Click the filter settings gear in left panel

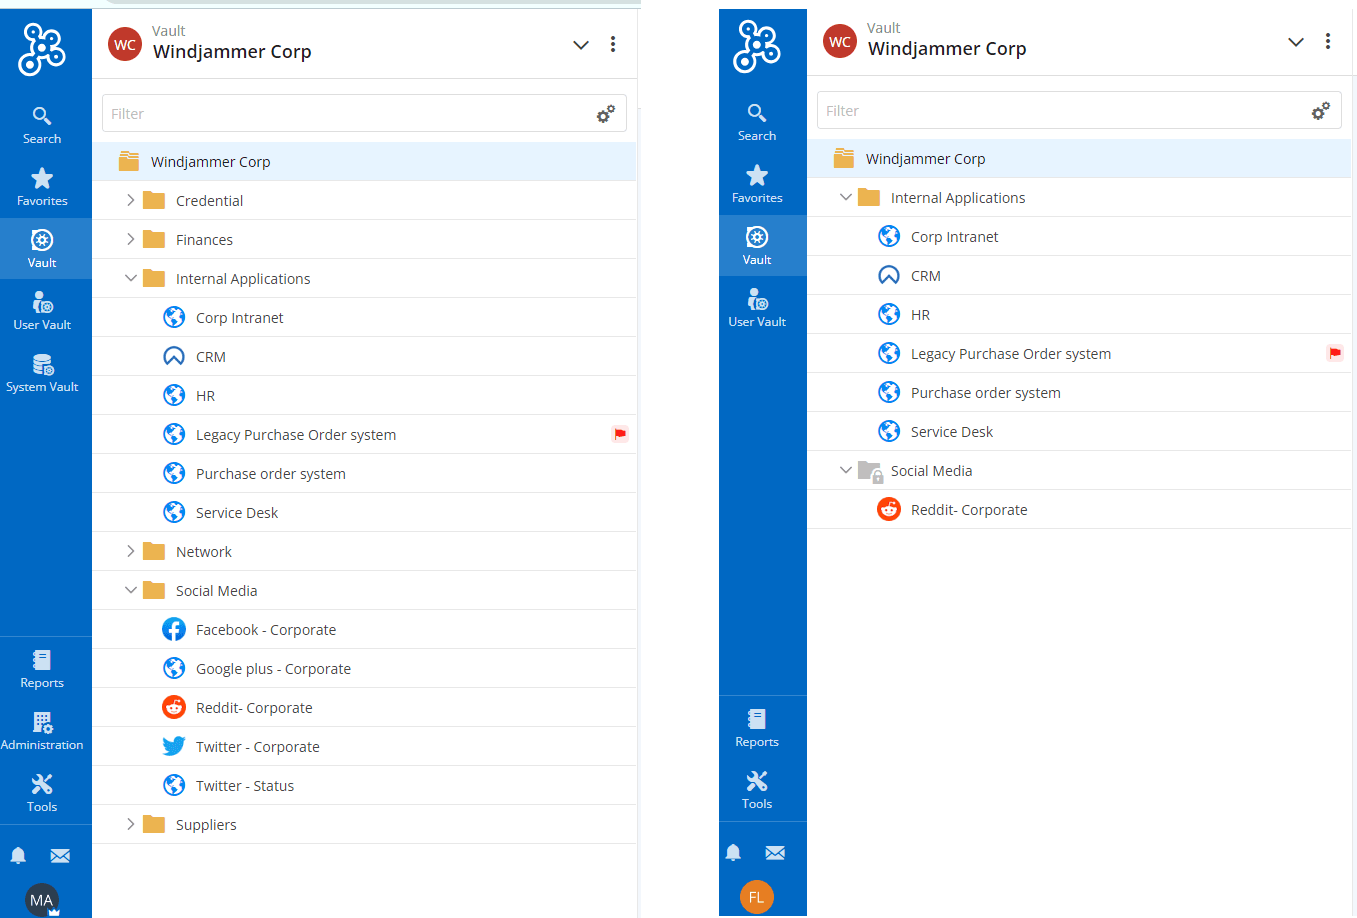pyautogui.click(x=605, y=114)
